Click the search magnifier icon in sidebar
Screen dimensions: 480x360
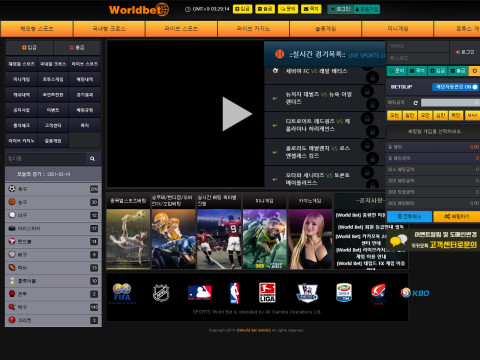point(93,159)
